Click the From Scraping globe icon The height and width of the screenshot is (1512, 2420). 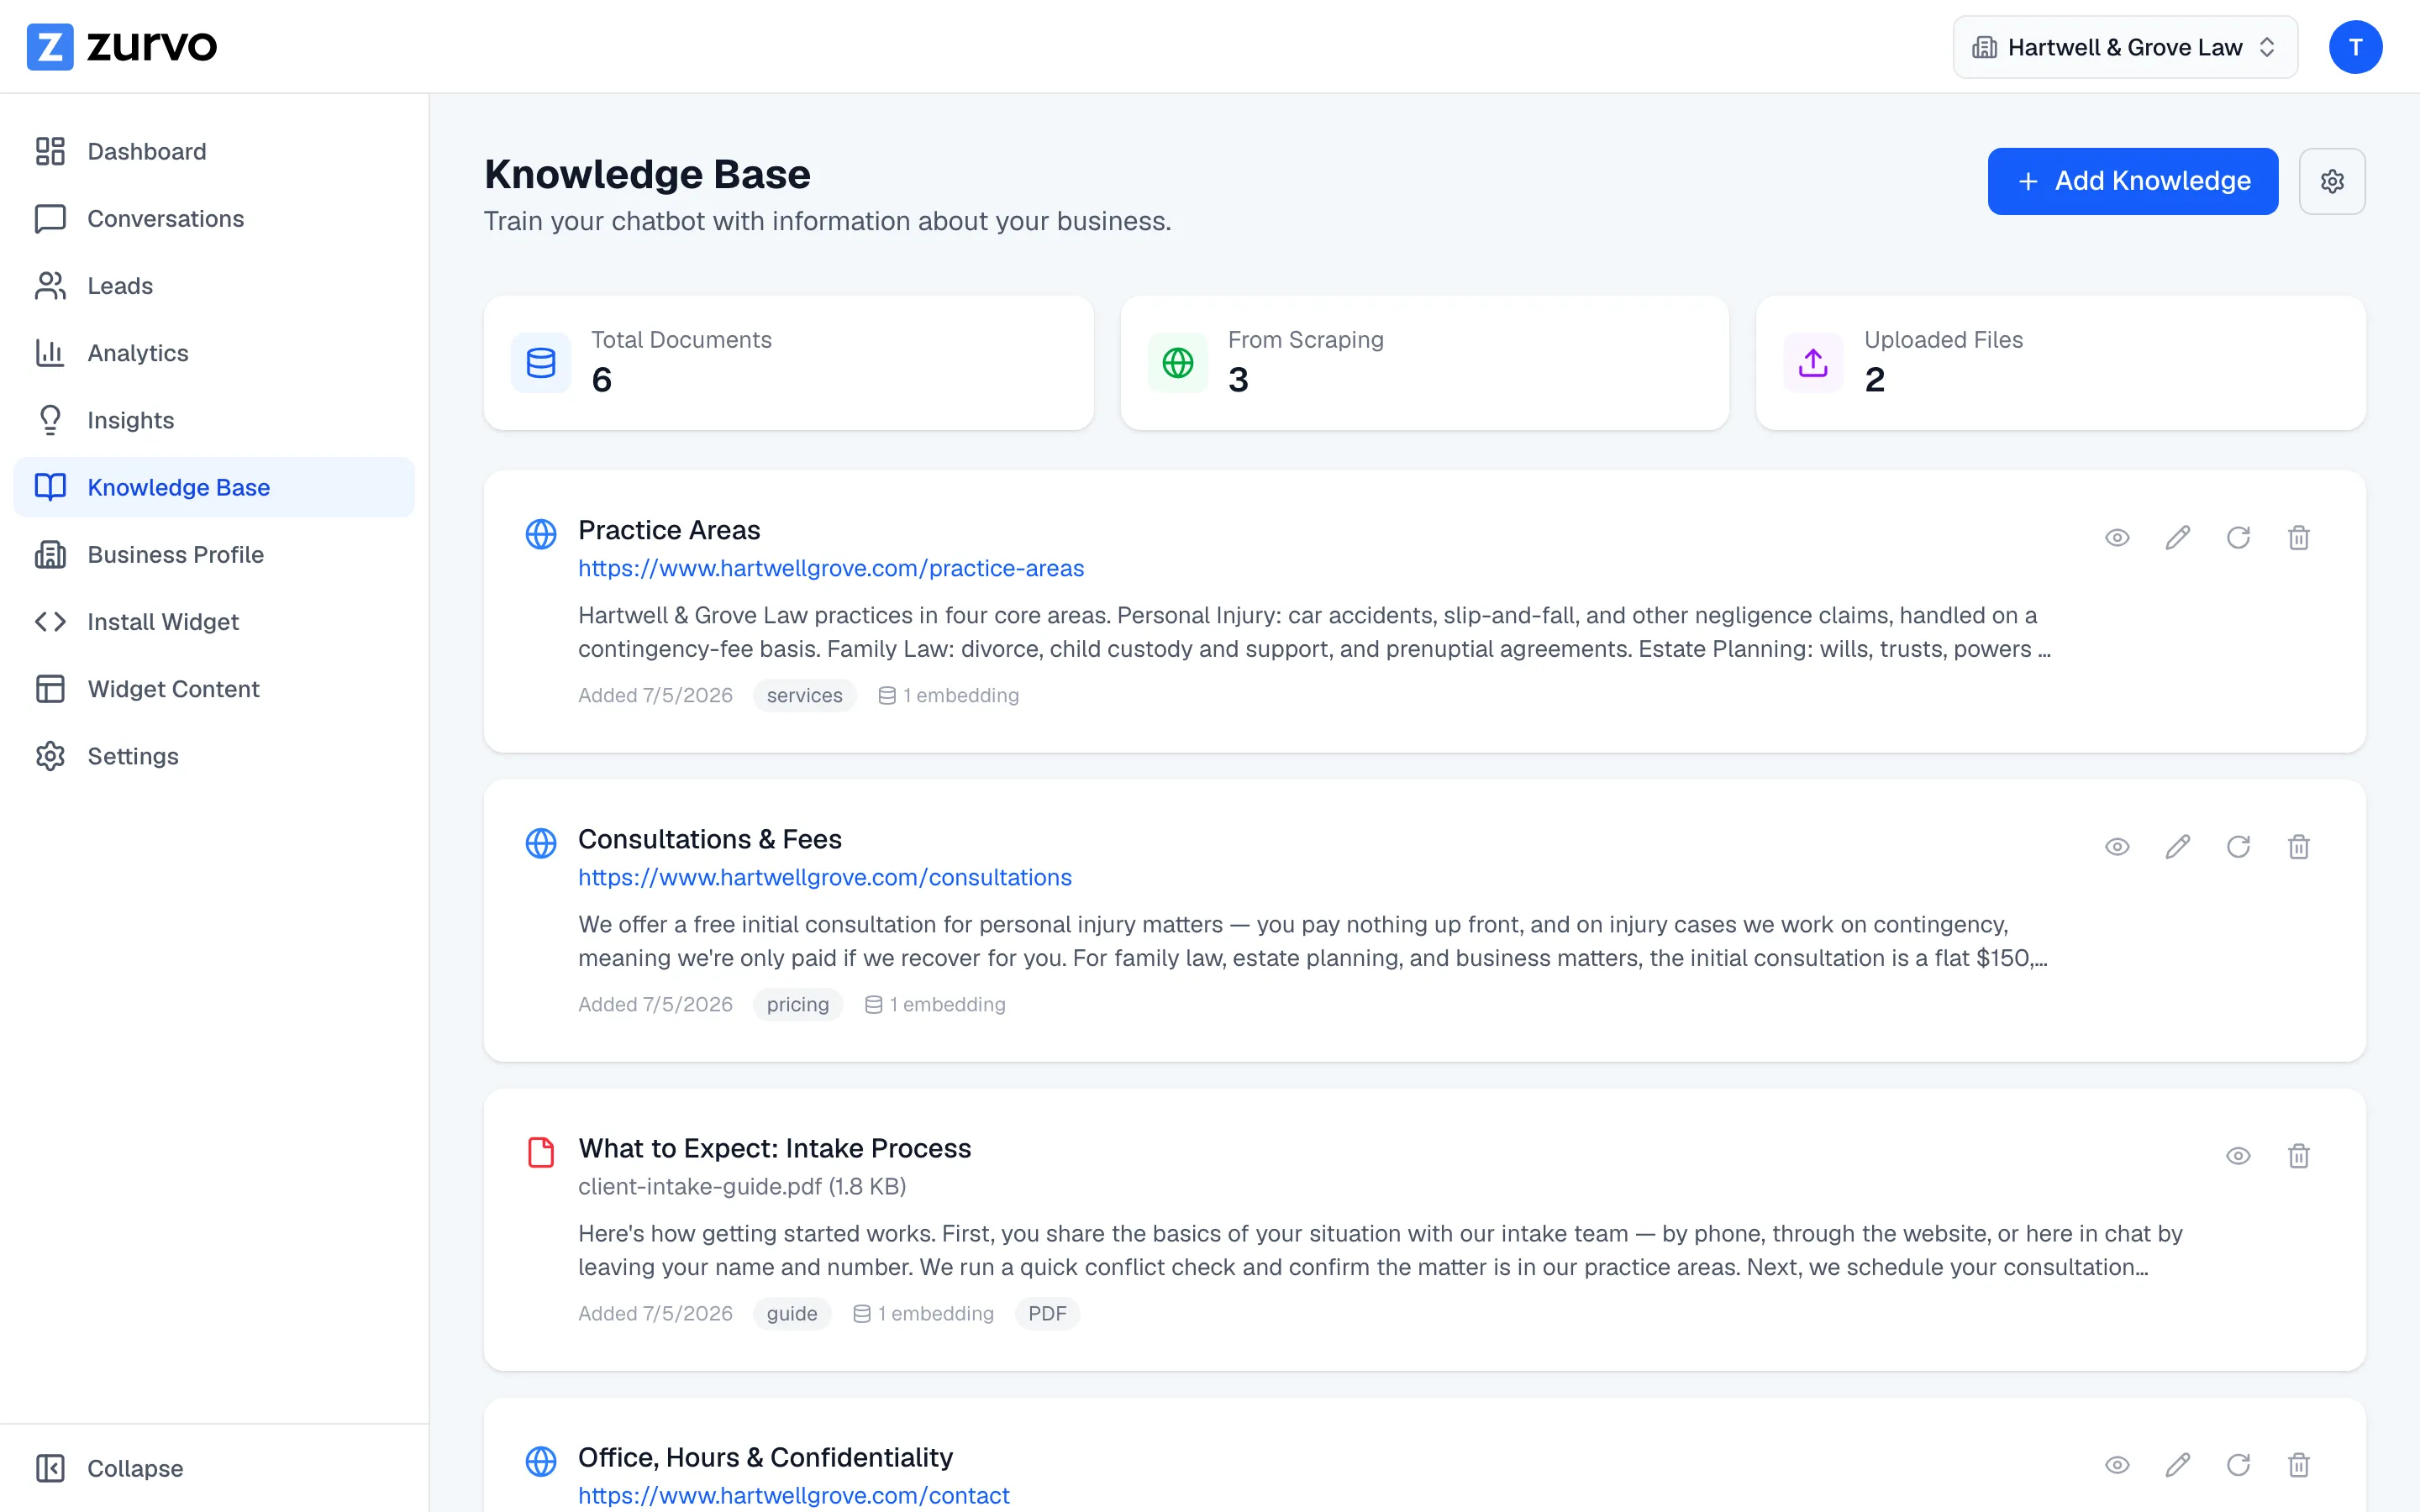point(1178,362)
